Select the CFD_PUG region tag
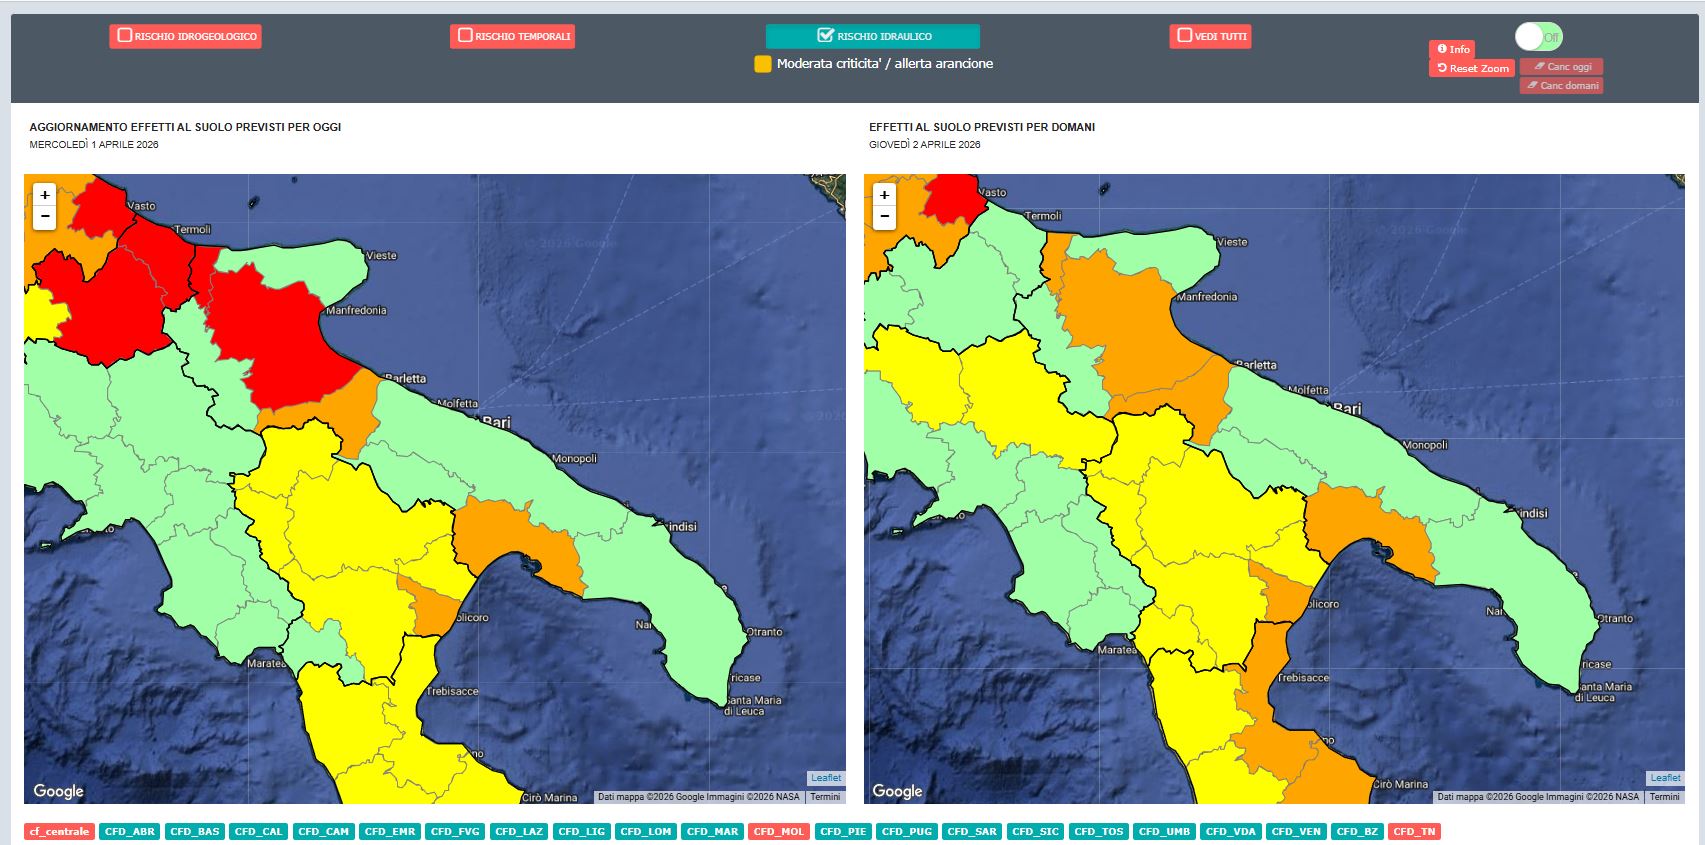The image size is (1705, 845). [906, 832]
